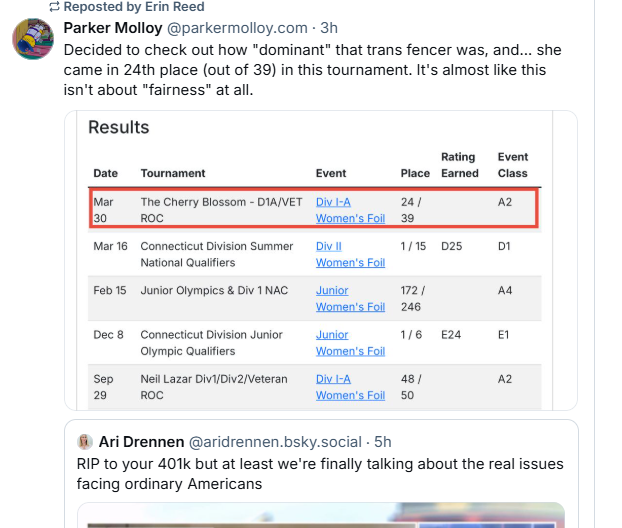Open the @aridrennen.bsky.social handle
This screenshot has width=622, height=528.
(275, 441)
